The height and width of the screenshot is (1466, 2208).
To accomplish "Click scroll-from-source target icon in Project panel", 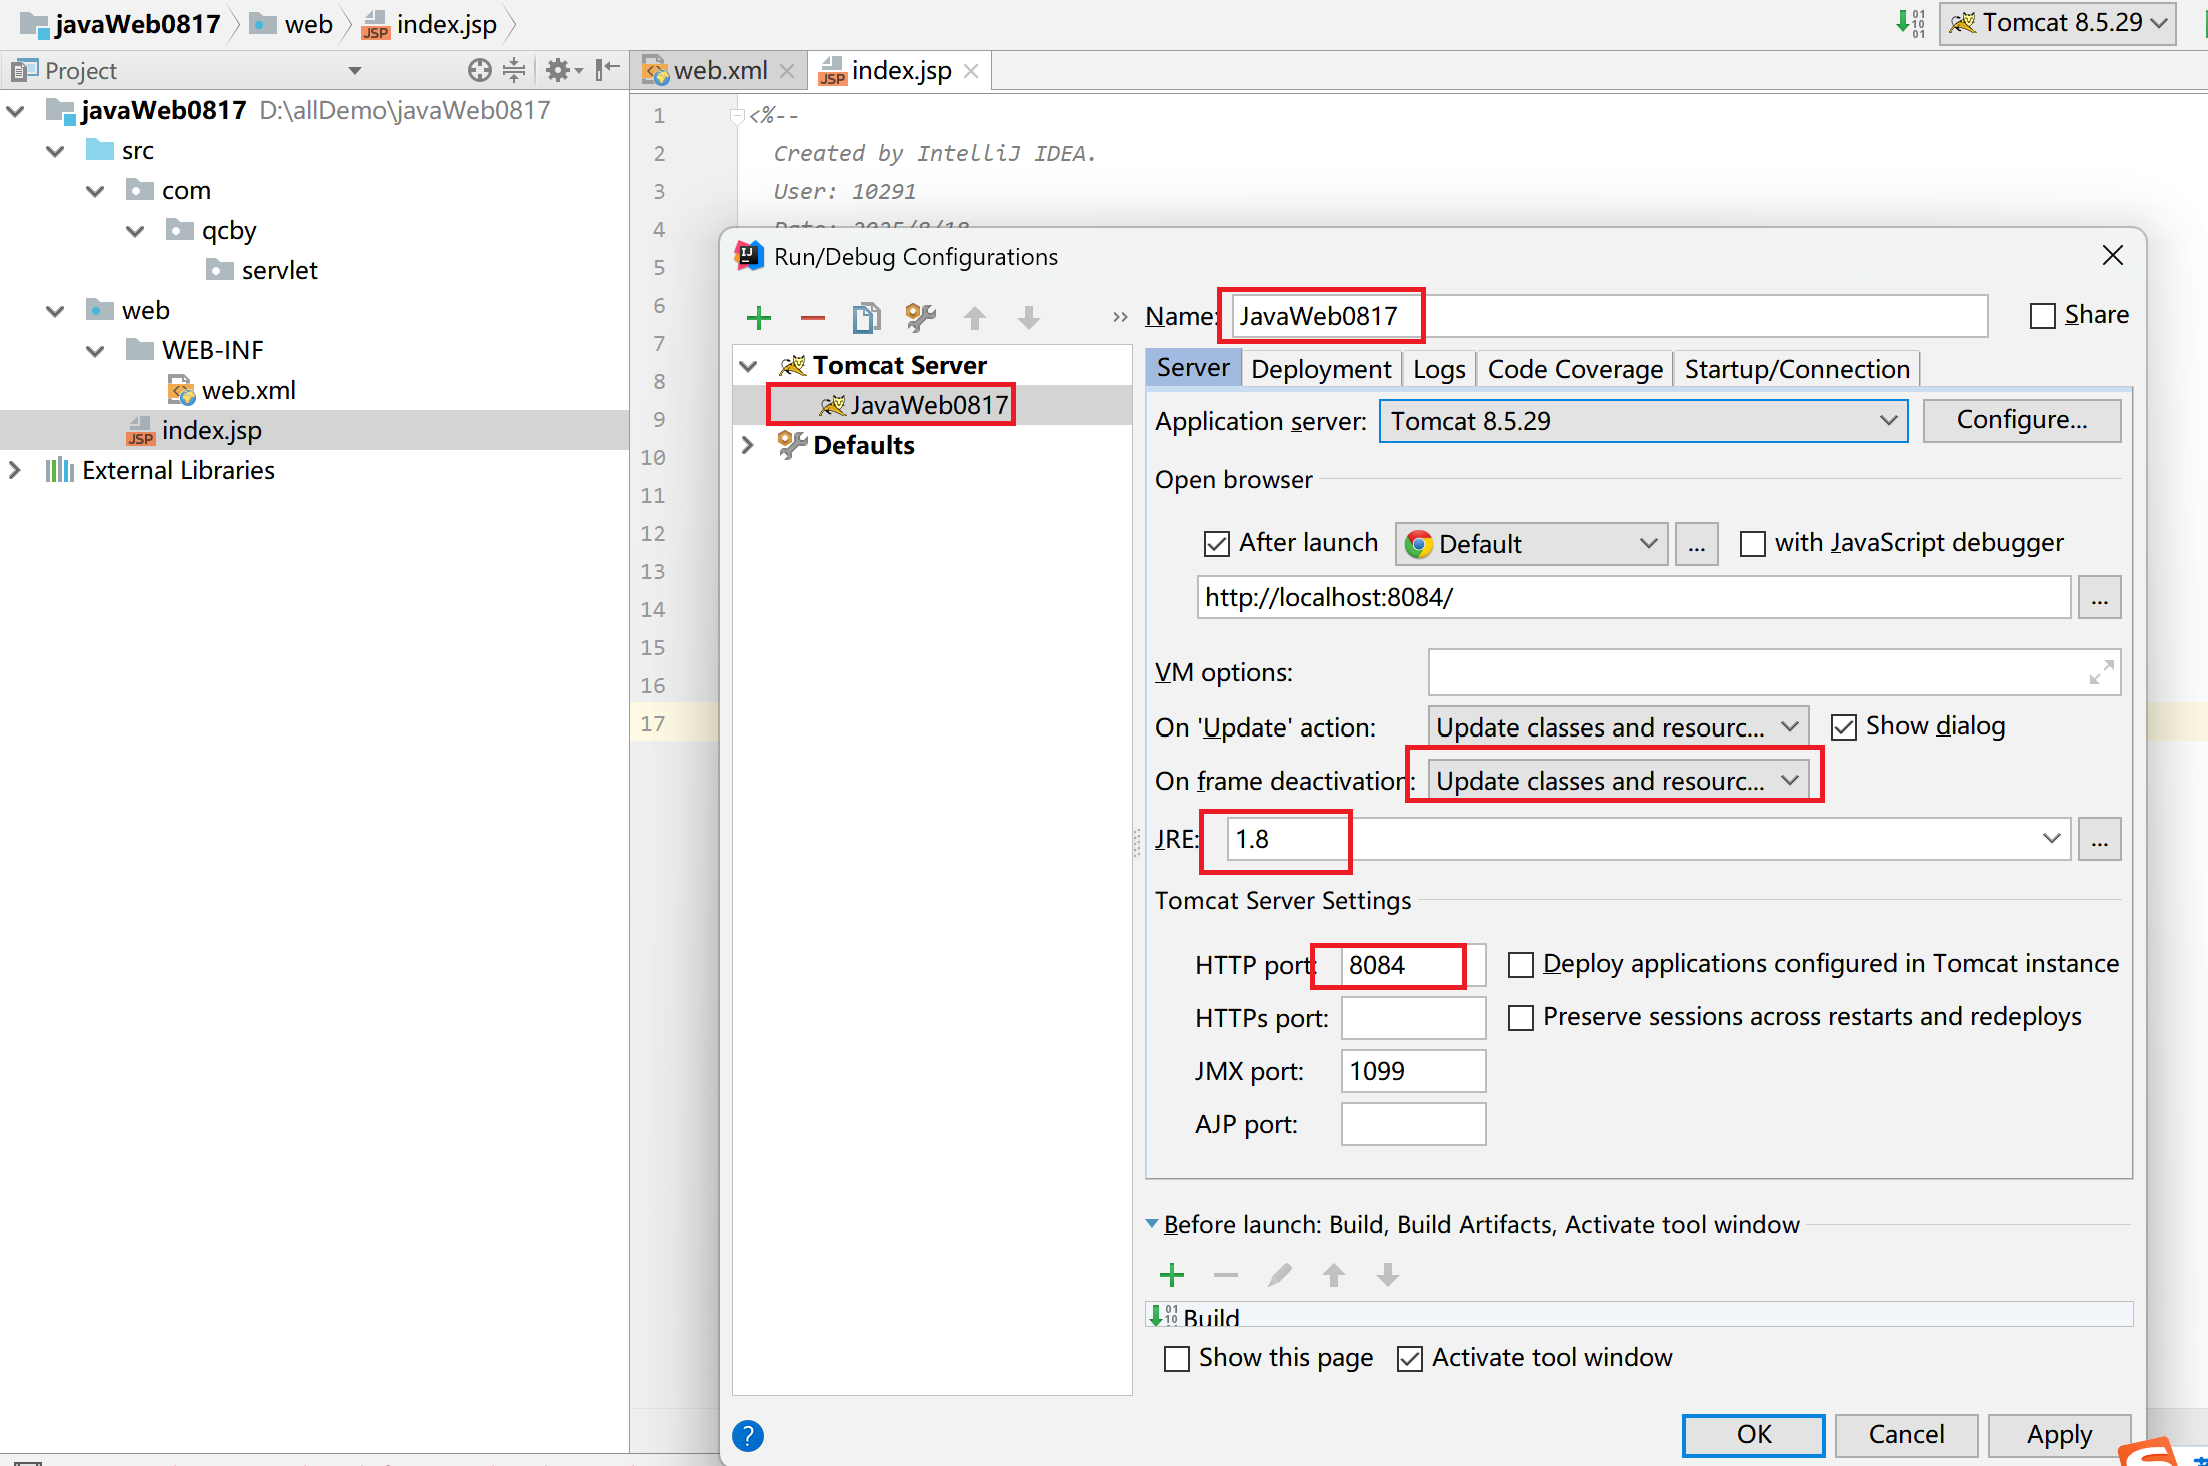I will pos(480,70).
